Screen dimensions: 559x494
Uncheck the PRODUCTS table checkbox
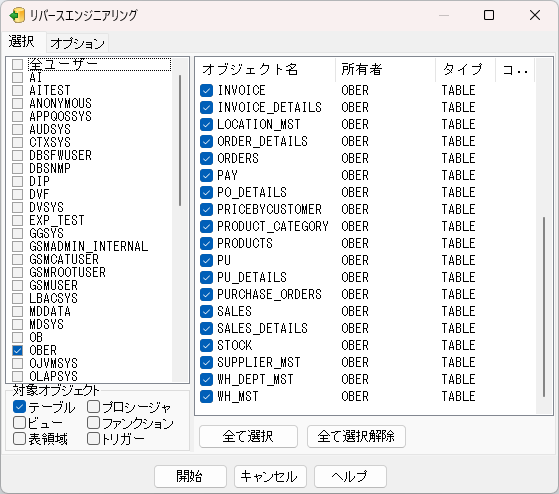(206, 243)
